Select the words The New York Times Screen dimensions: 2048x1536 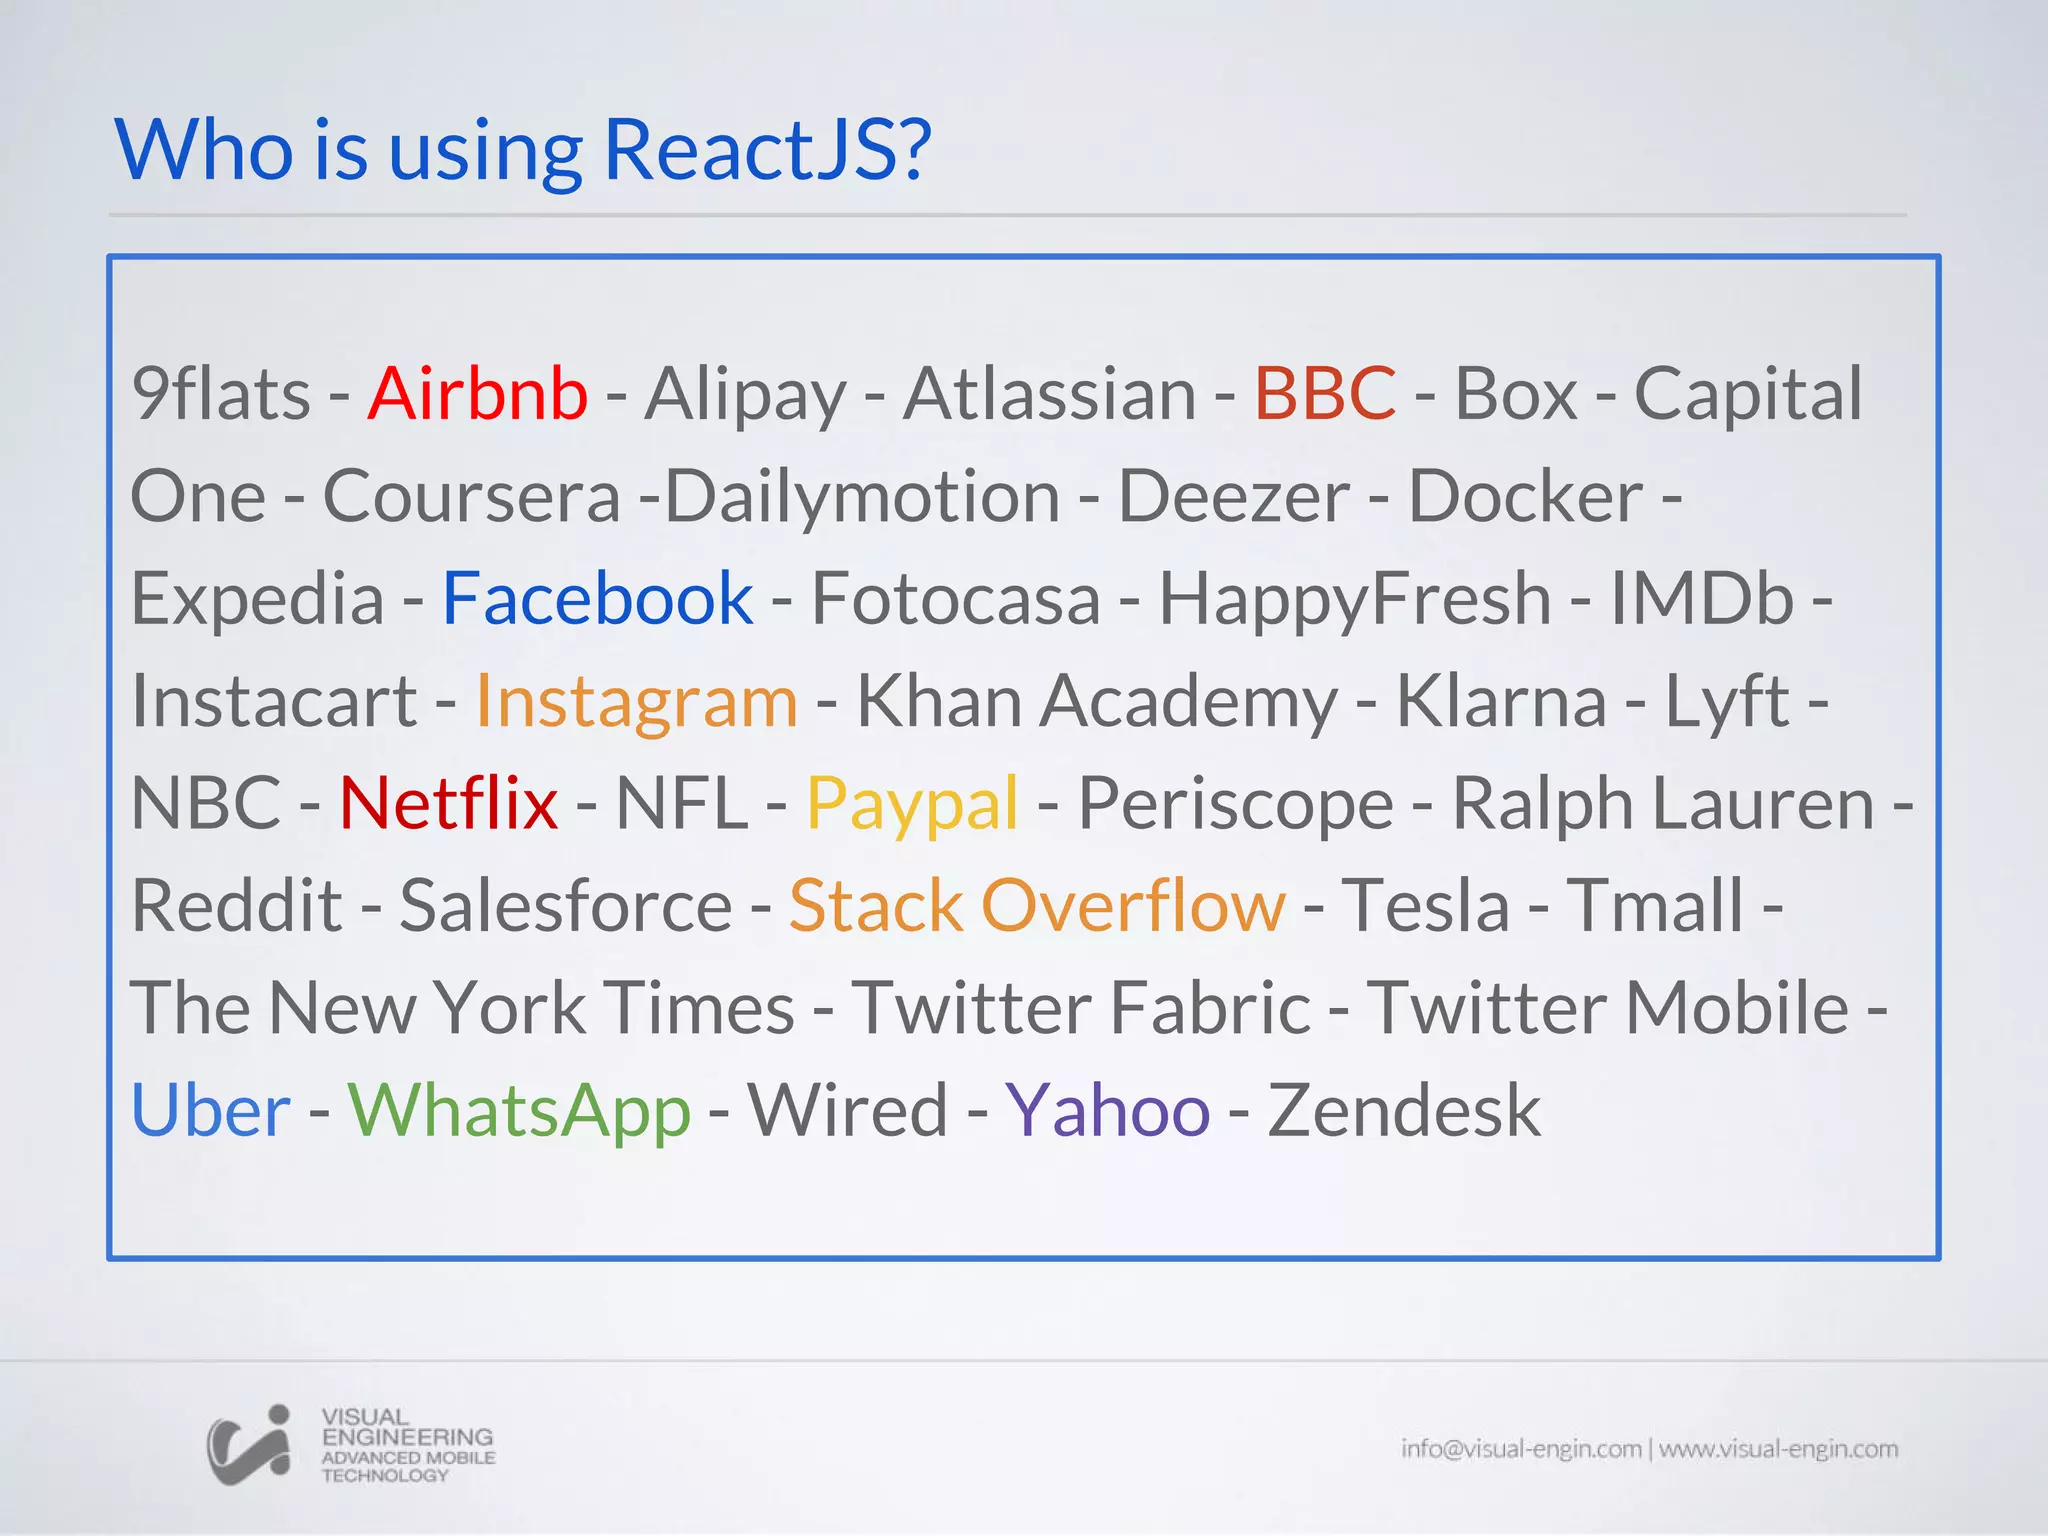[x=462, y=1008]
